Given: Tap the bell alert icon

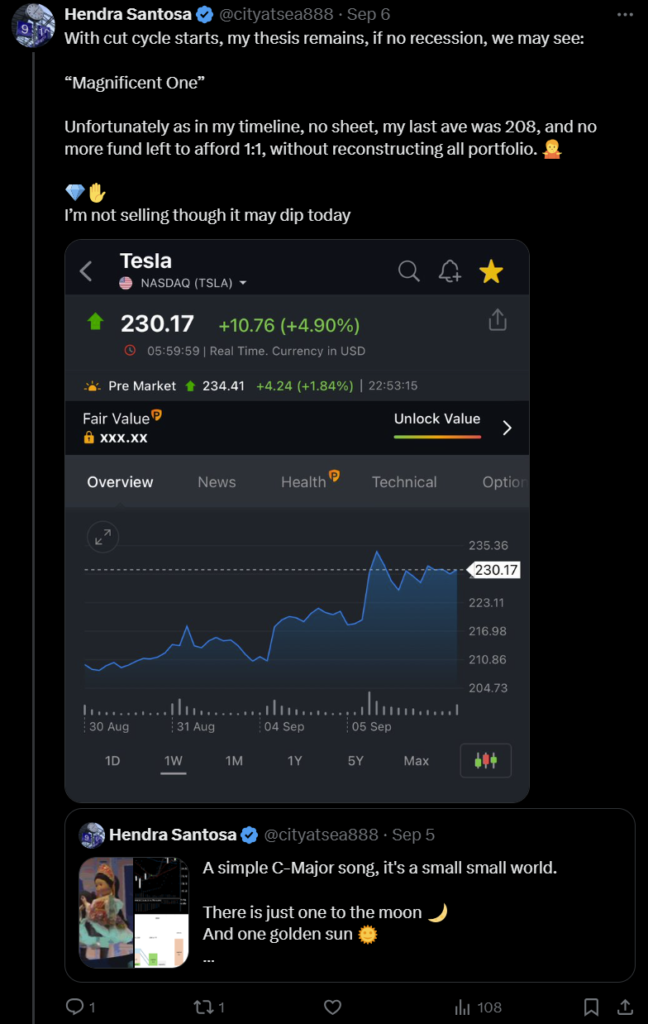Looking at the screenshot, I should (450, 270).
